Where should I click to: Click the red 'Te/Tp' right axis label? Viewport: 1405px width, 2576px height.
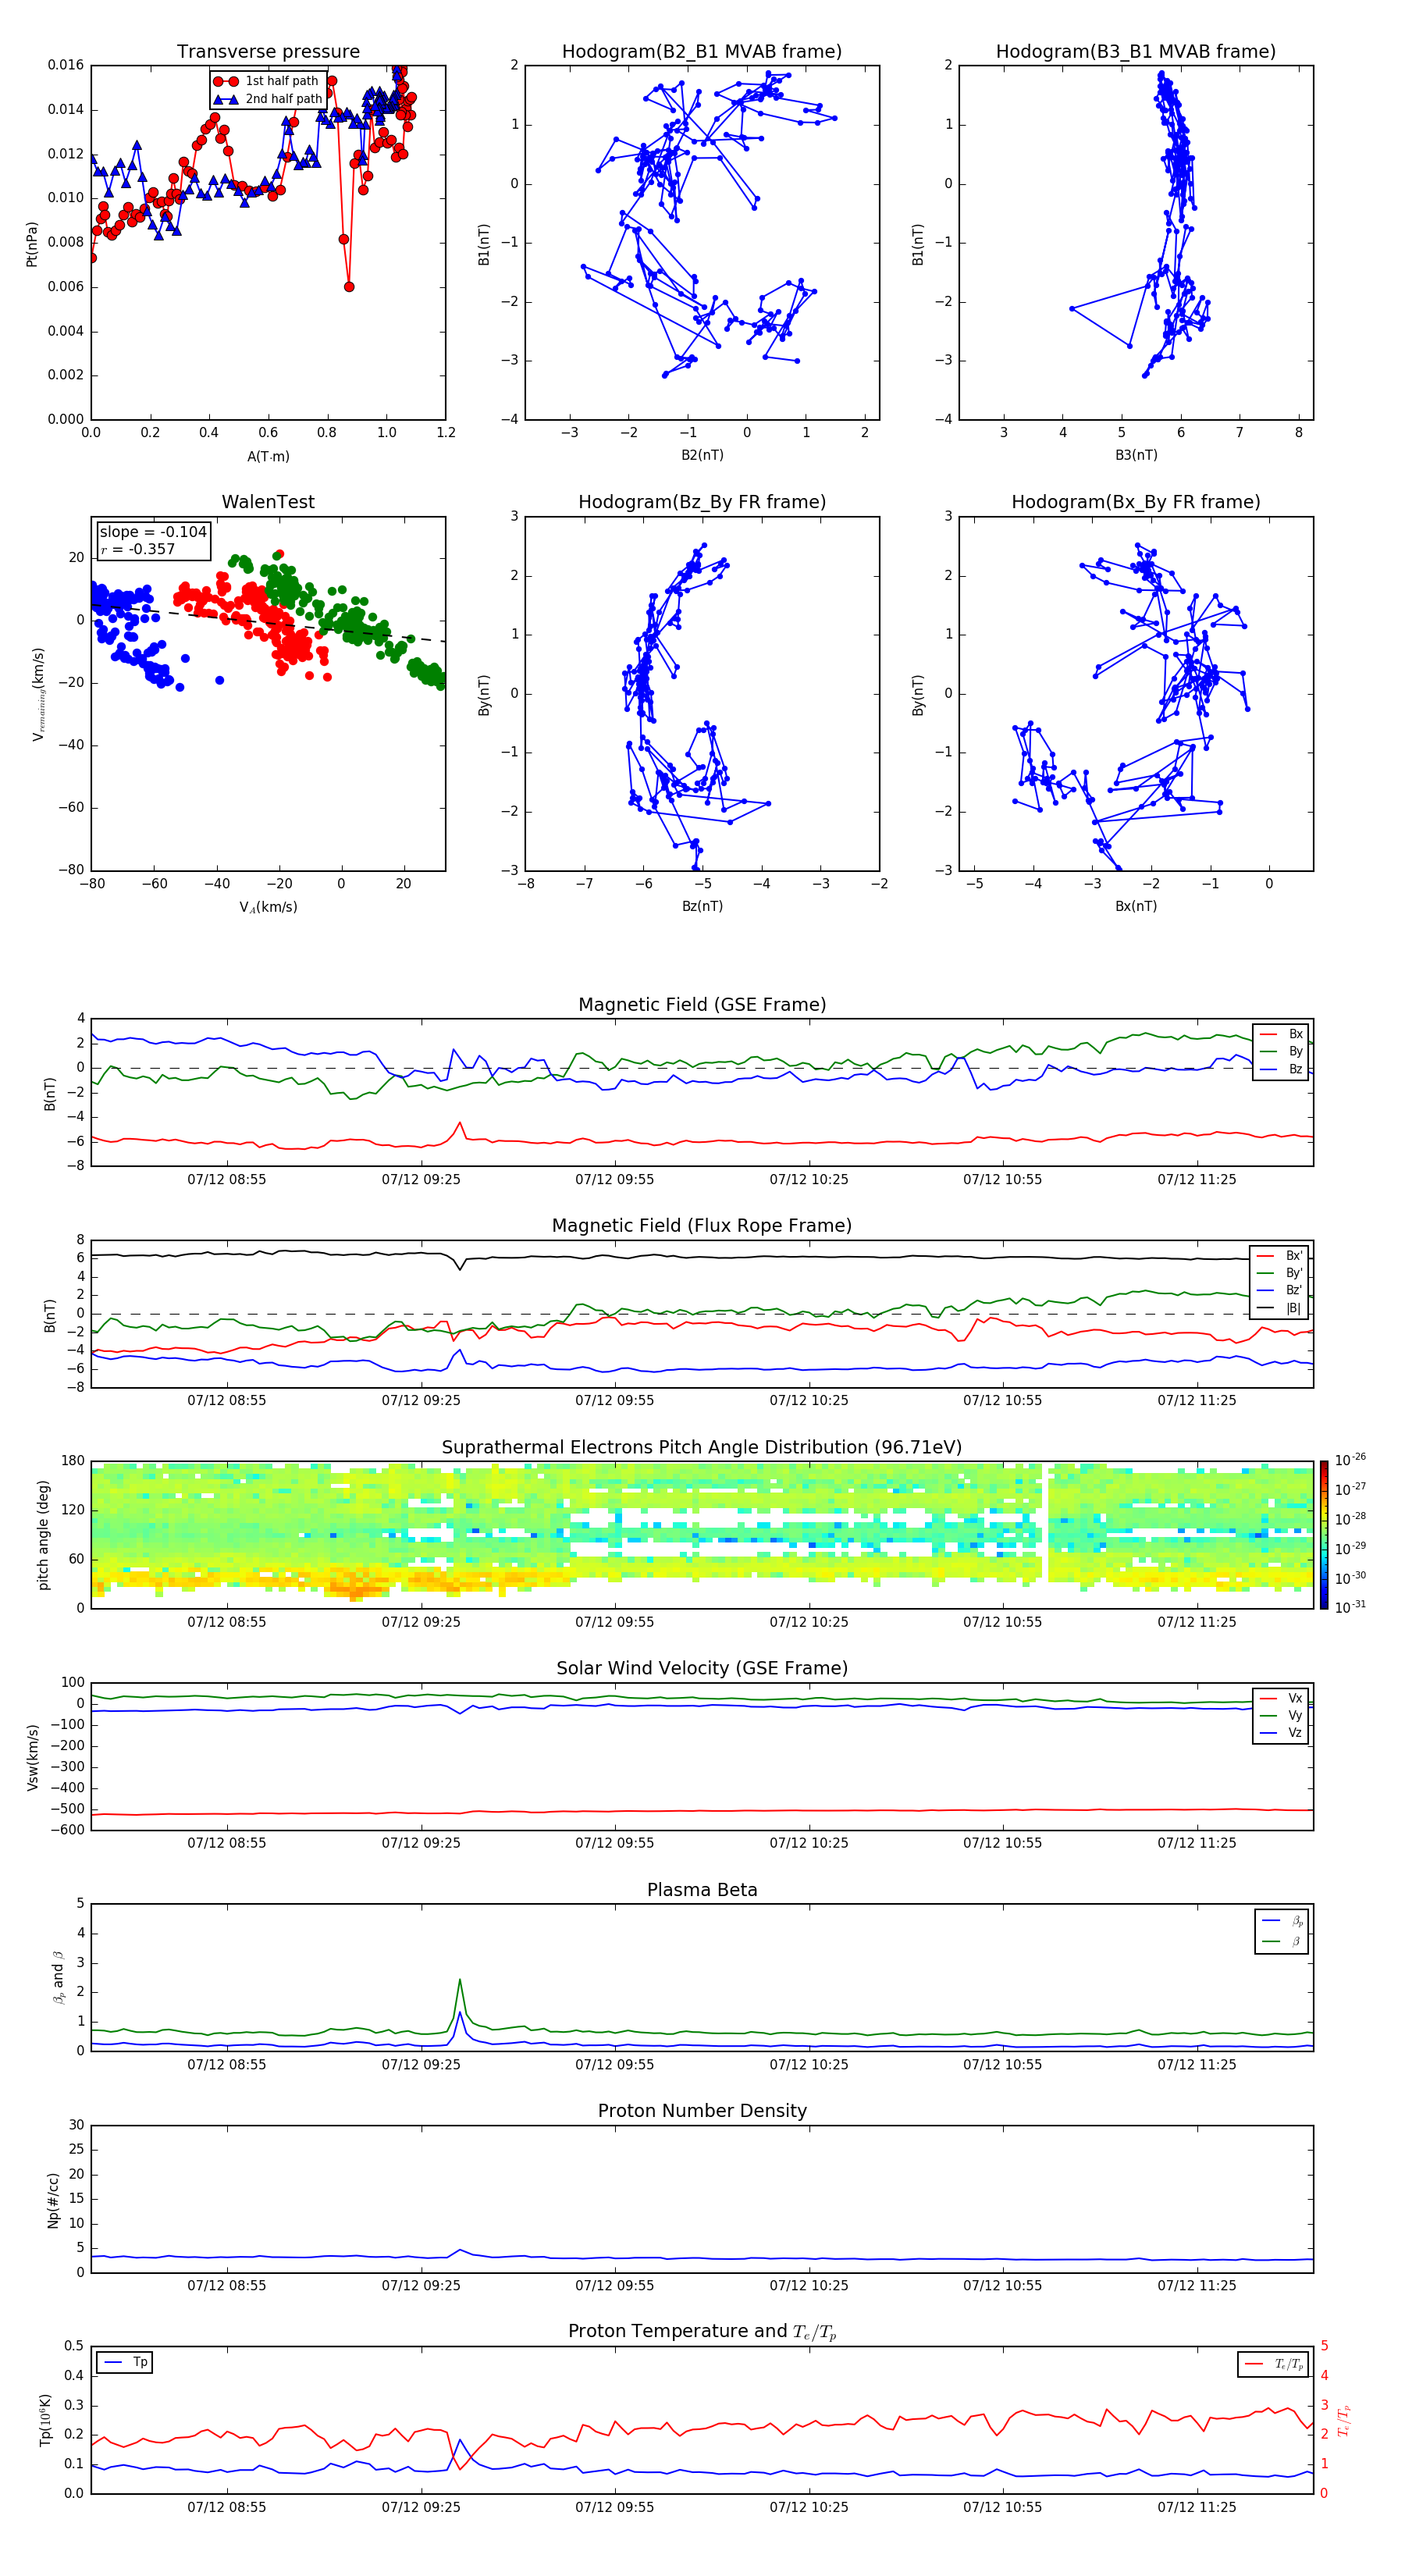point(1345,2420)
